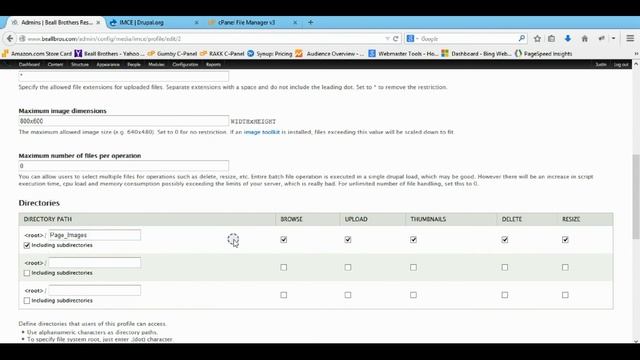Image resolution: width=640 pixels, height=360 pixels.
Task: Click the file extensions field containing asterisk
Action: 124,76
